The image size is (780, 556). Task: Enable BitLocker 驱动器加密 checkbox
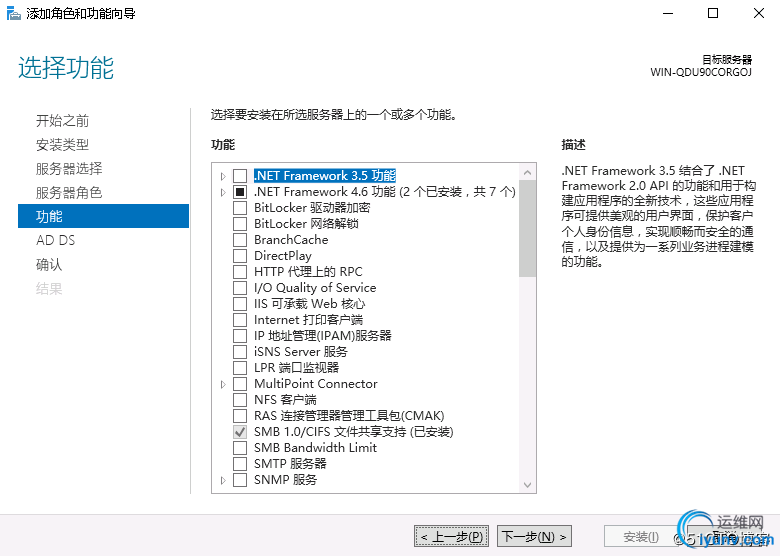pyautogui.click(x=240, y=208)
